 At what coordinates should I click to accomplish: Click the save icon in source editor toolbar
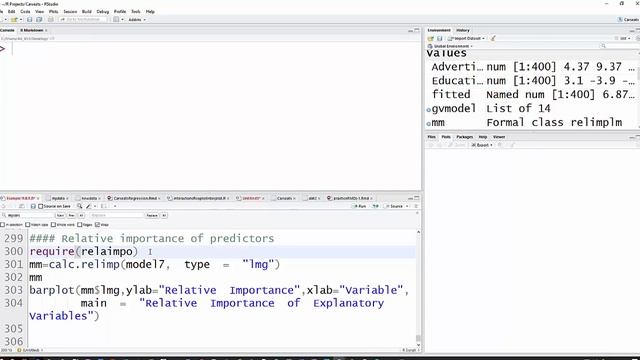[x=33, y=206]
